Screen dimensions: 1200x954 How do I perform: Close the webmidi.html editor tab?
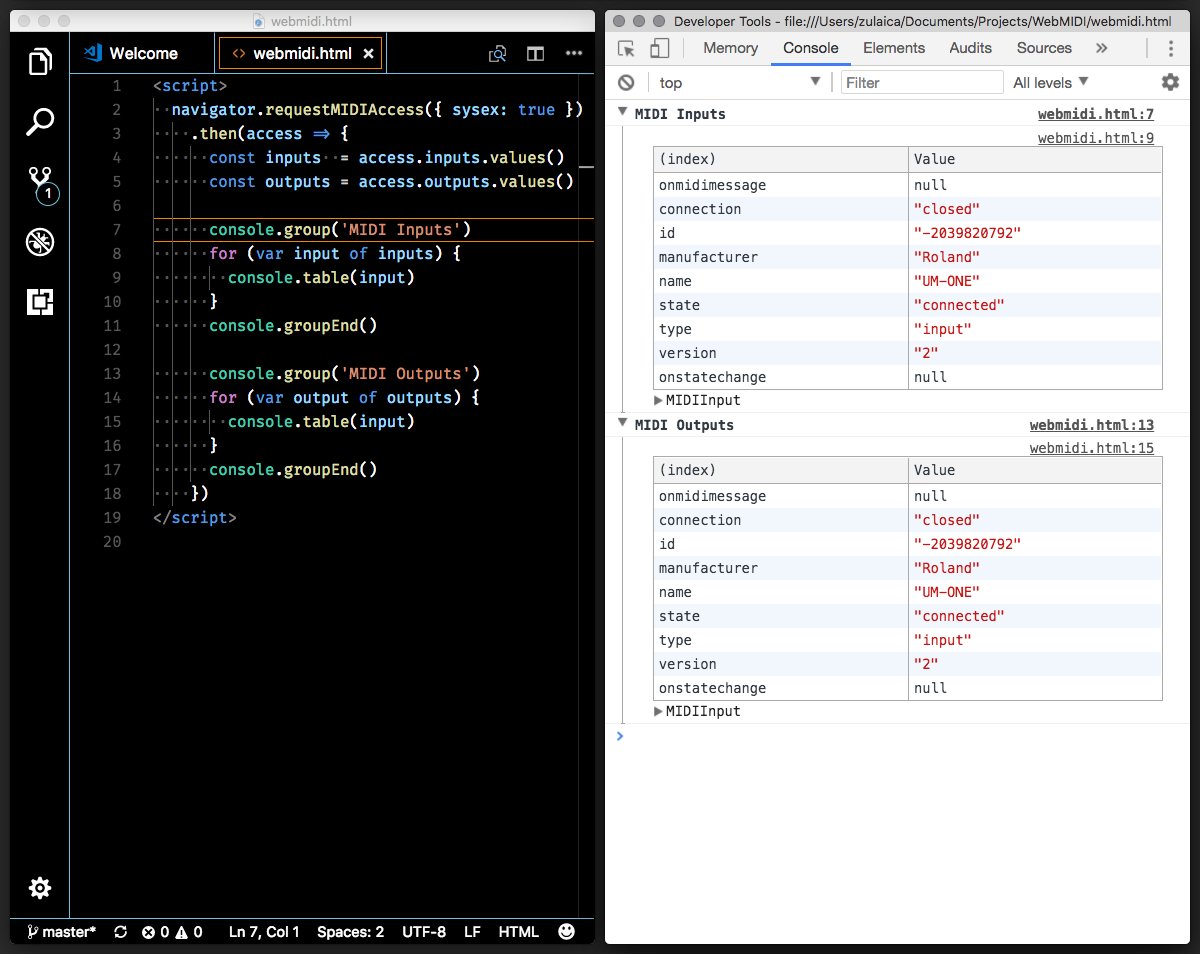[x=368, y=54]
